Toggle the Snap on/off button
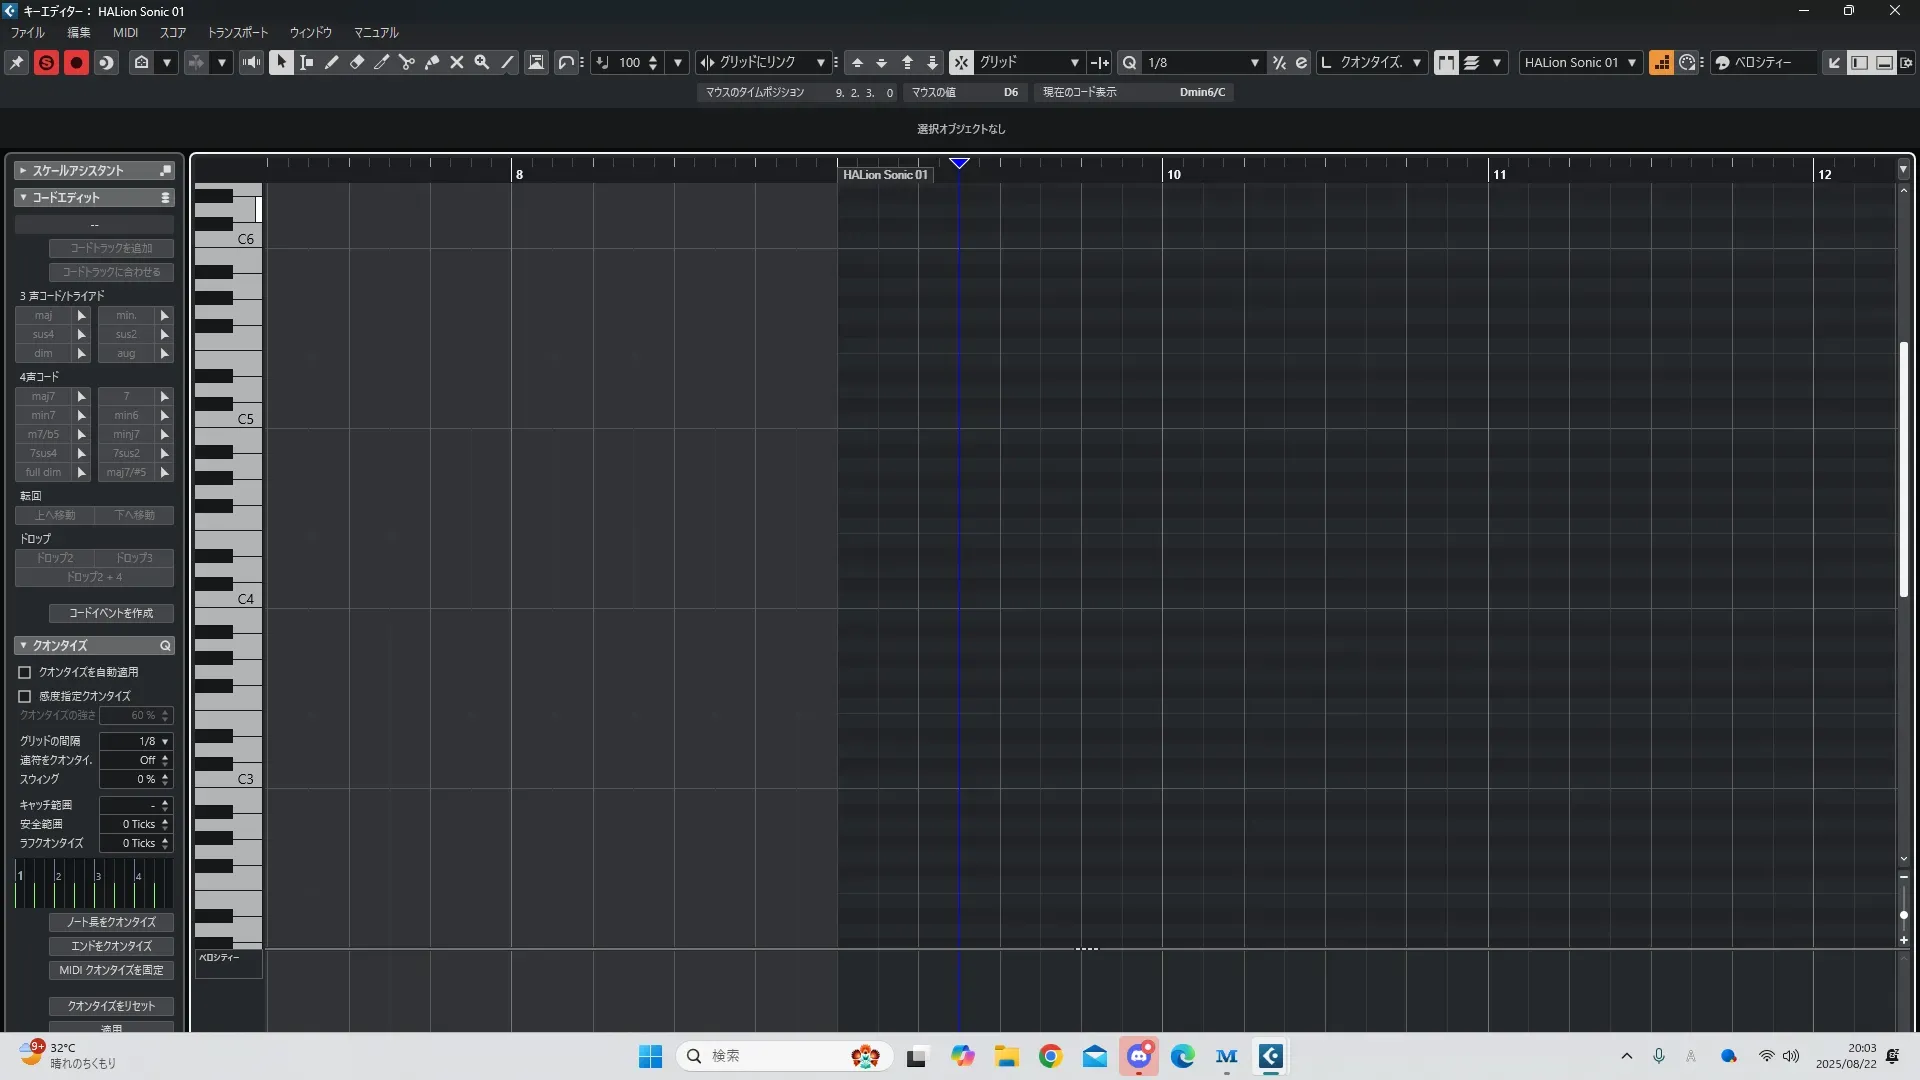1920x1080 pixels. click(x=960, y=62)
